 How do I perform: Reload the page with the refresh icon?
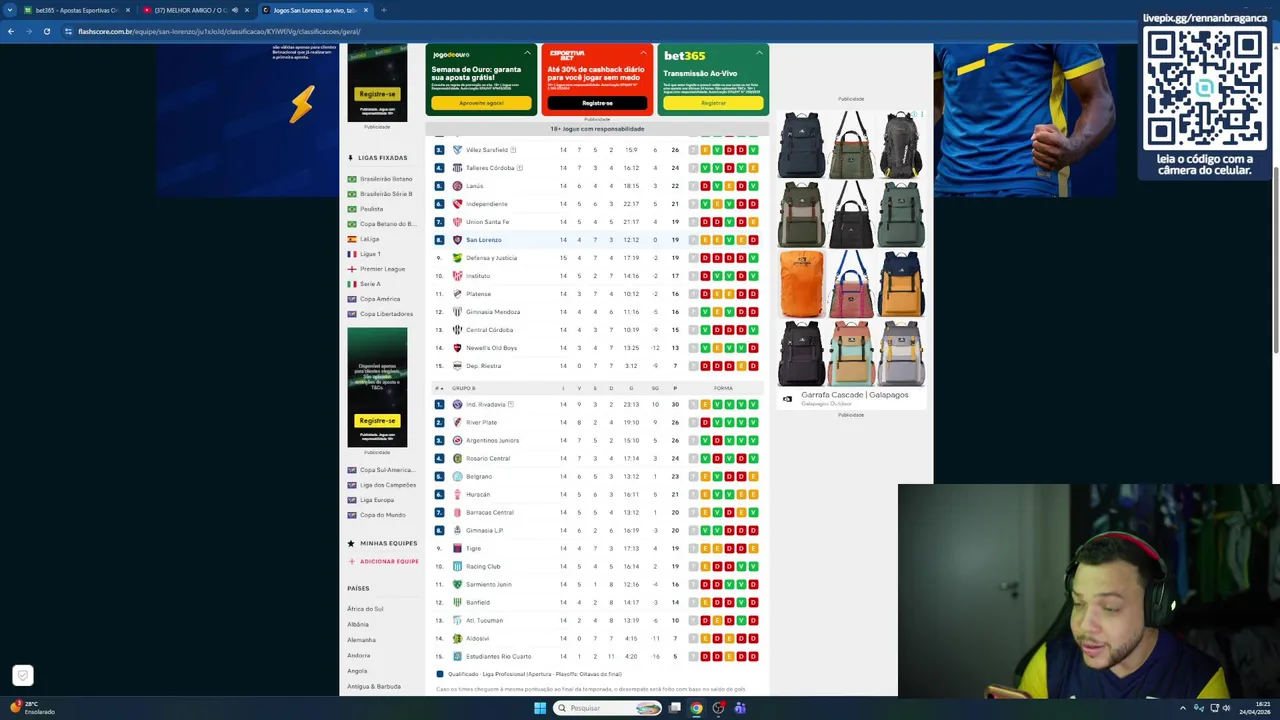pyautogui.click(x=46, y=31)
